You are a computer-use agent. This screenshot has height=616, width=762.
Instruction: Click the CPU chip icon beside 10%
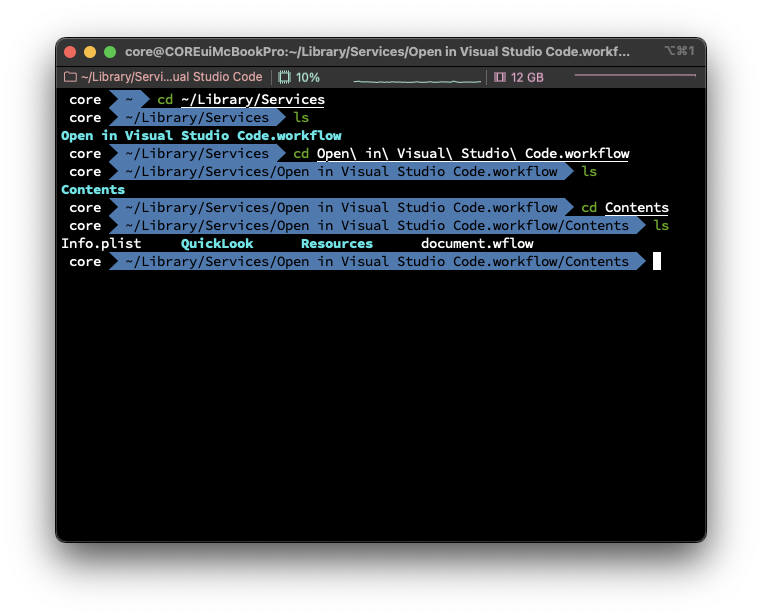pyautogui.click(x=284, y=77)
